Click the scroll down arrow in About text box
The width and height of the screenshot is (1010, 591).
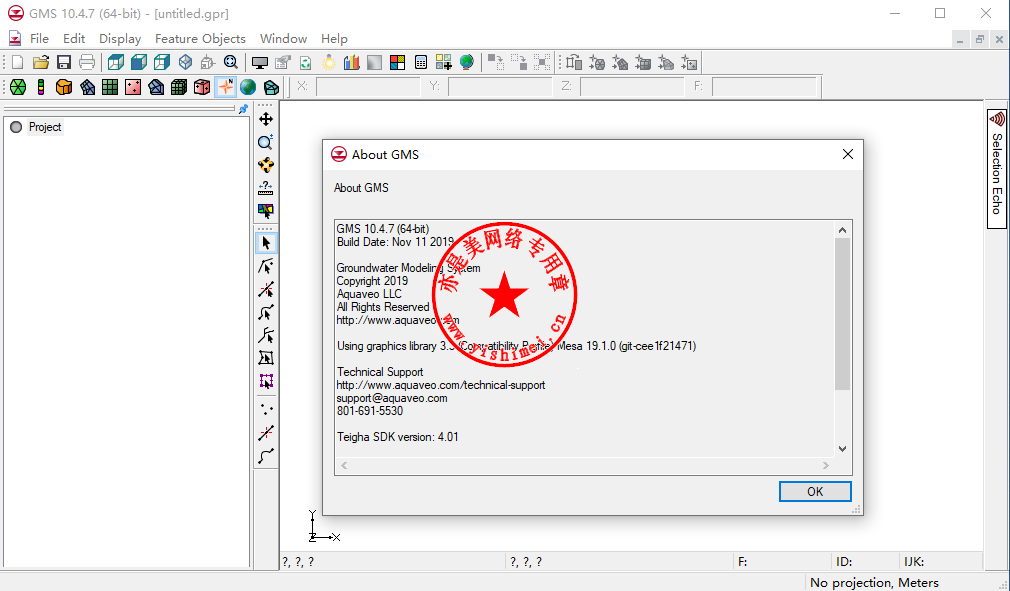[x=843, y=449]
